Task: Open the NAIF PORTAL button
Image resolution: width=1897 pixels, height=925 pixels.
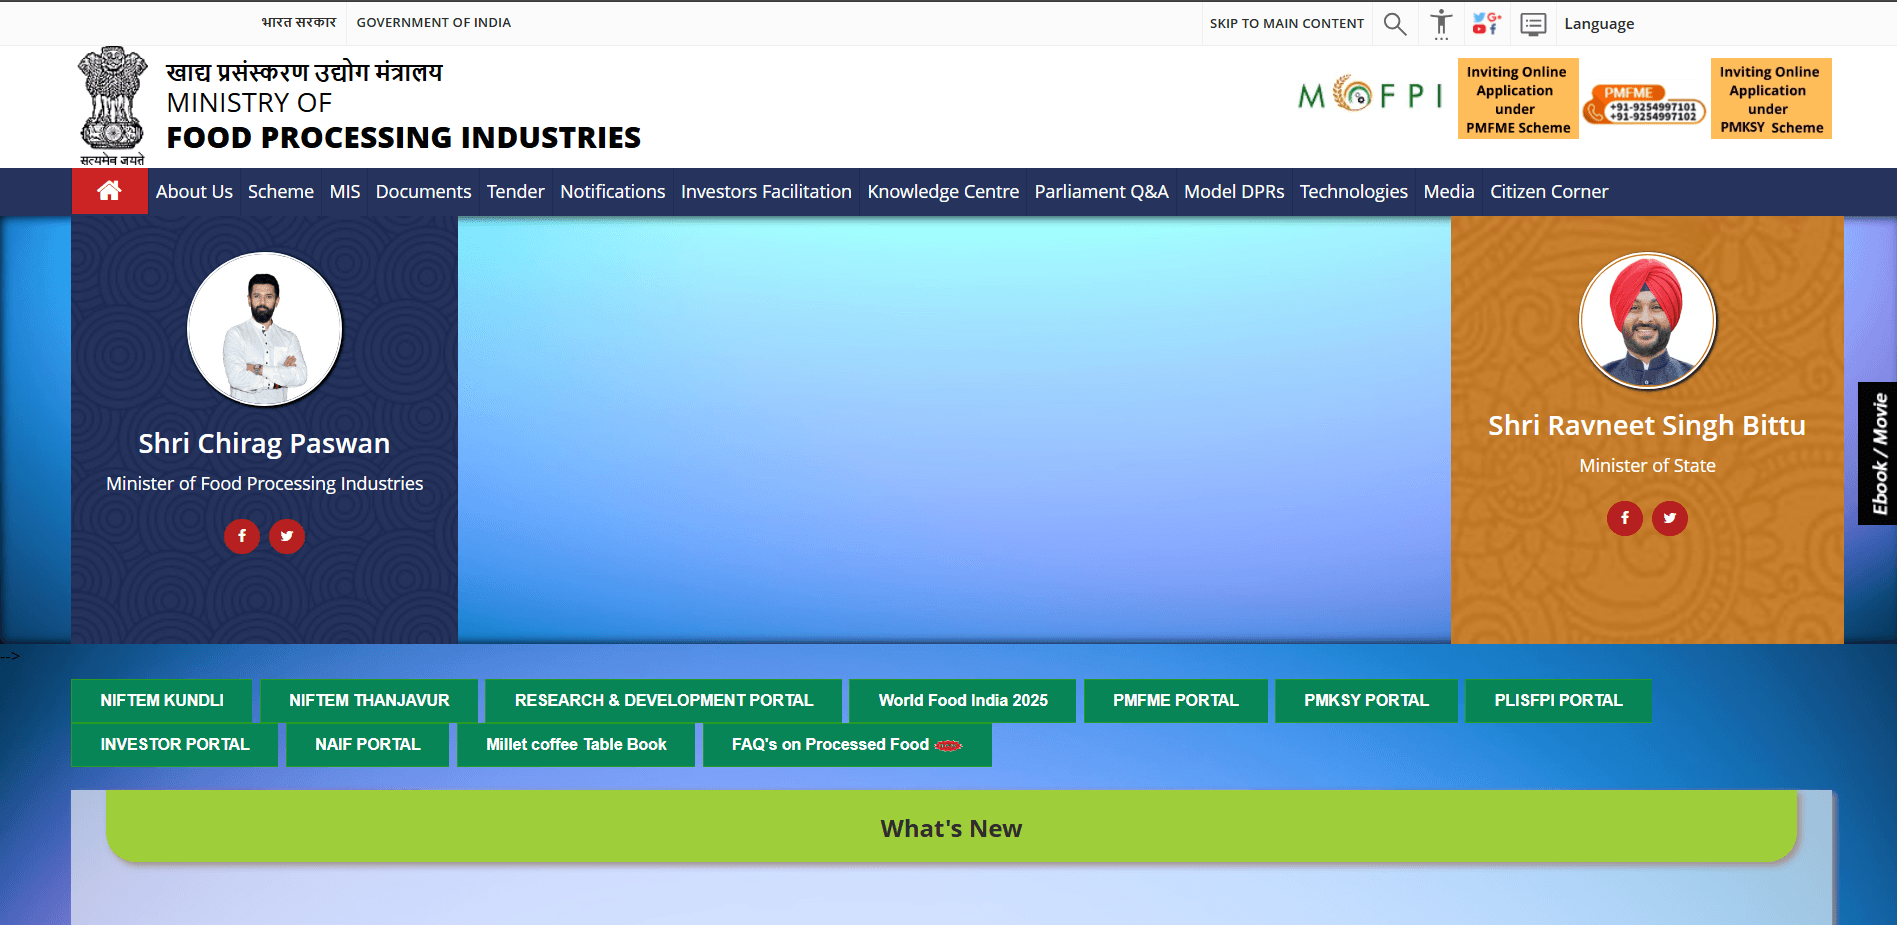Action: (x=368, y=744)
